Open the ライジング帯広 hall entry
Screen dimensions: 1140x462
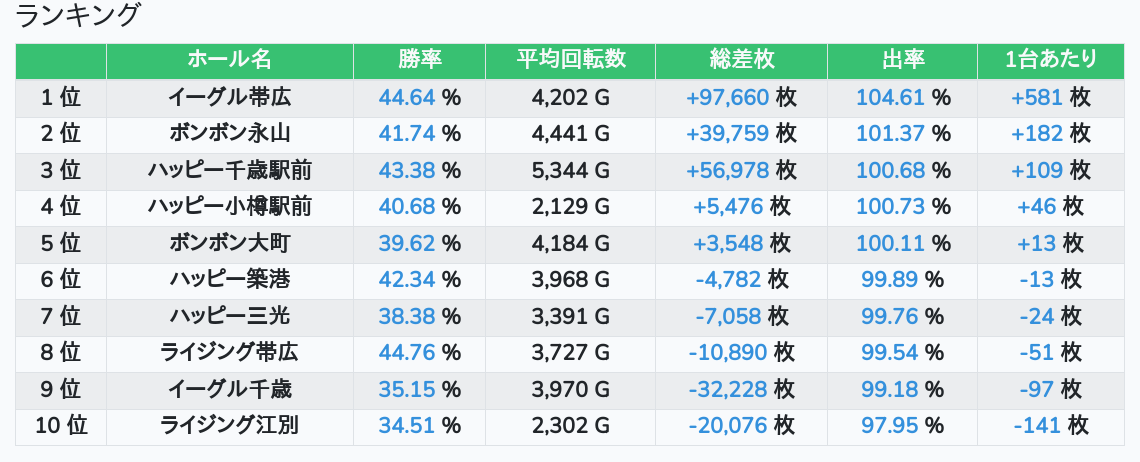tap(230, 353)
